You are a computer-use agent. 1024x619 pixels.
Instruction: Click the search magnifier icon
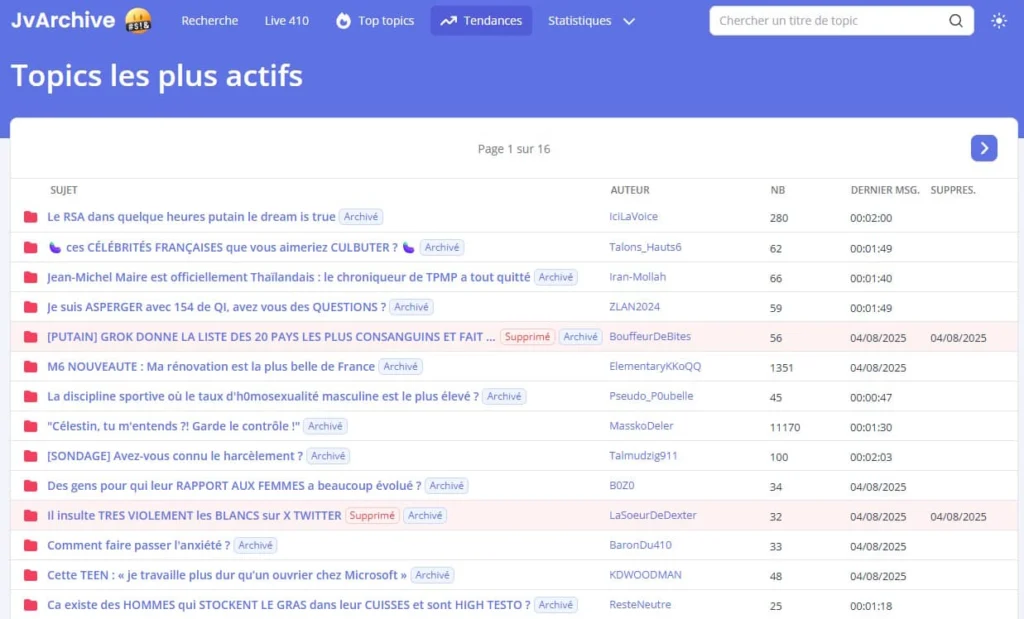tap(956, 21)
